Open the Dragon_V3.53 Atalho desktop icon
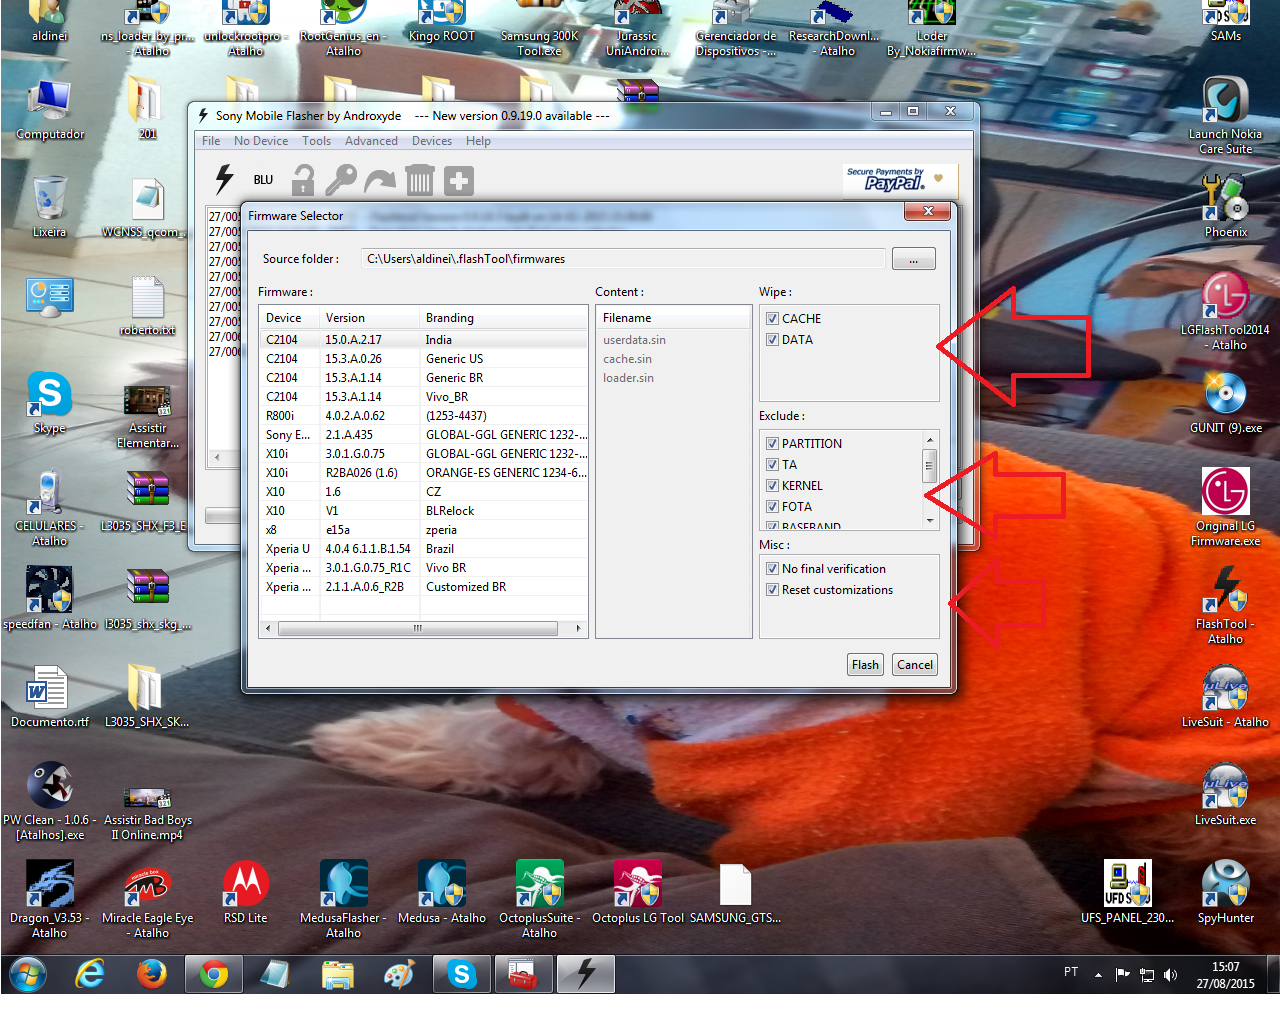 49,899
